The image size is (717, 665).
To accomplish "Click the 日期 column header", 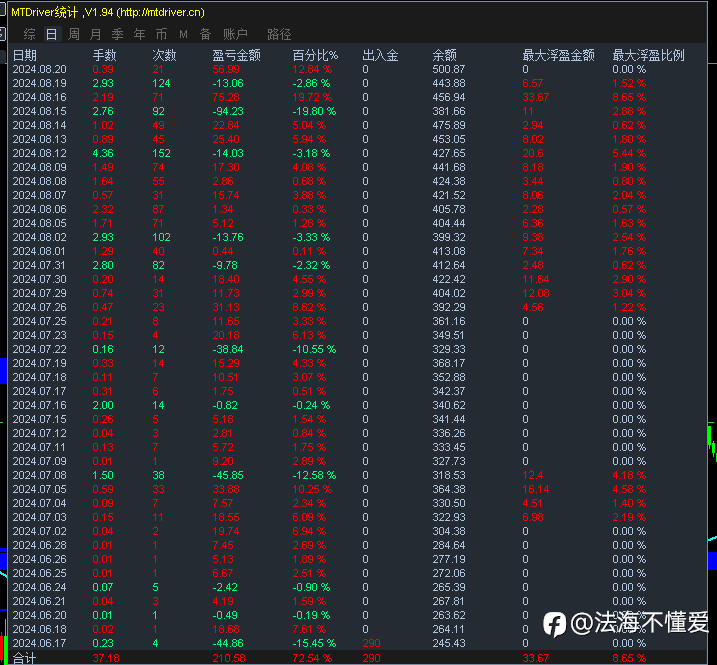I will click(x=25, y=55).
